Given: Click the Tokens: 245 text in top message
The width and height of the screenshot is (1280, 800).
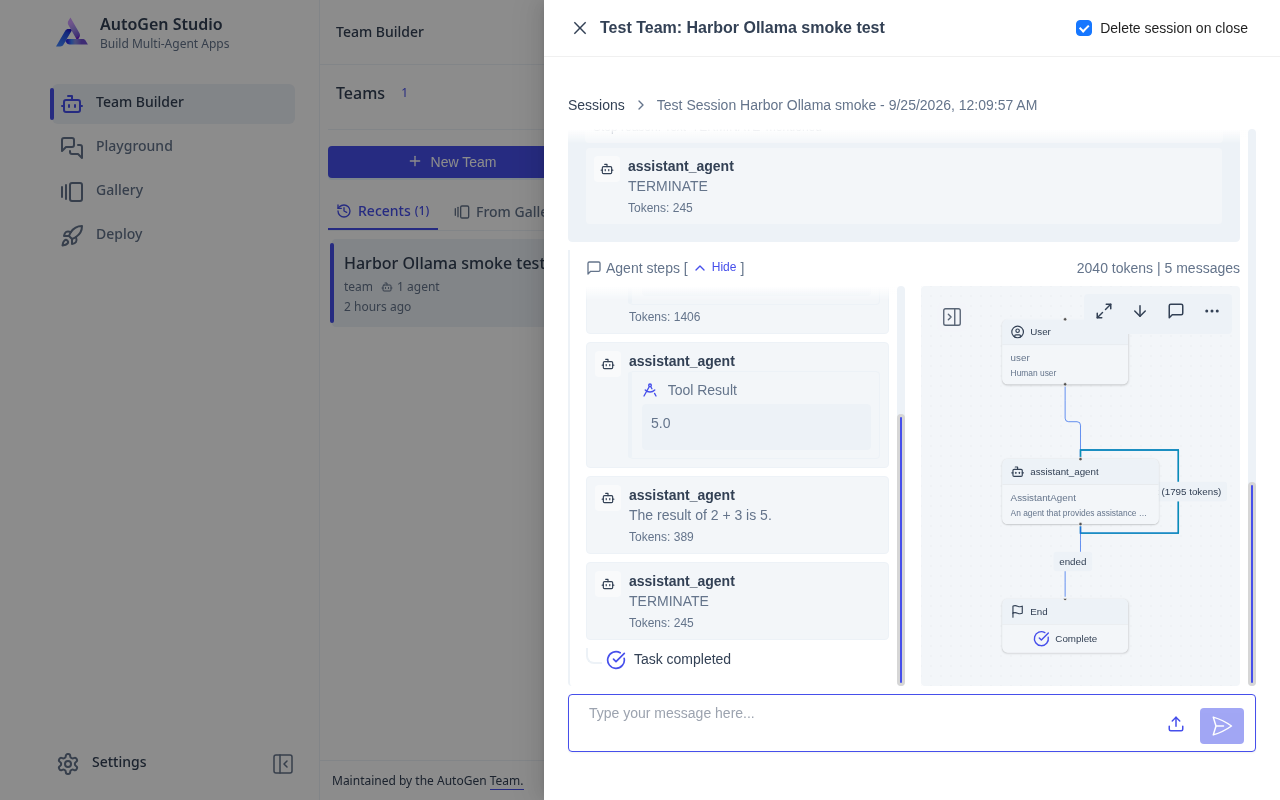Looking at the screenshot, I should click(660, 208).
